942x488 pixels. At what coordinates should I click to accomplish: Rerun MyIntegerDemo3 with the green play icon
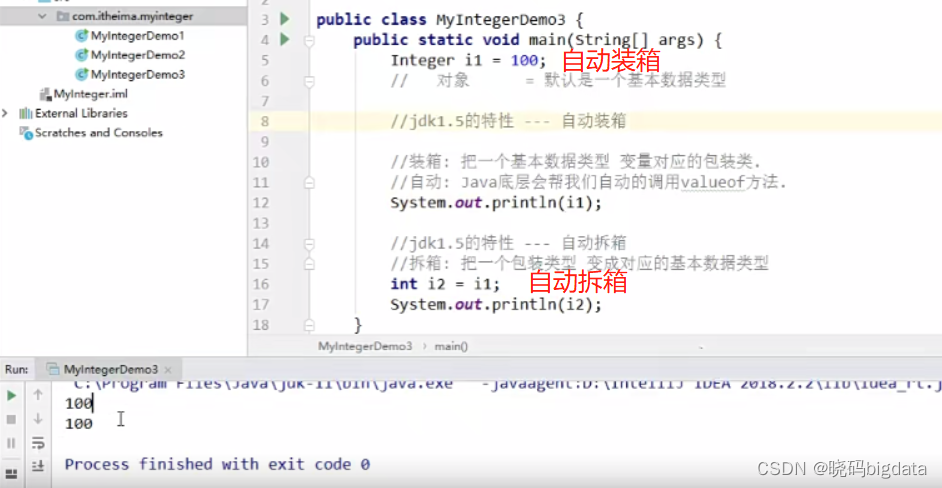11,395
